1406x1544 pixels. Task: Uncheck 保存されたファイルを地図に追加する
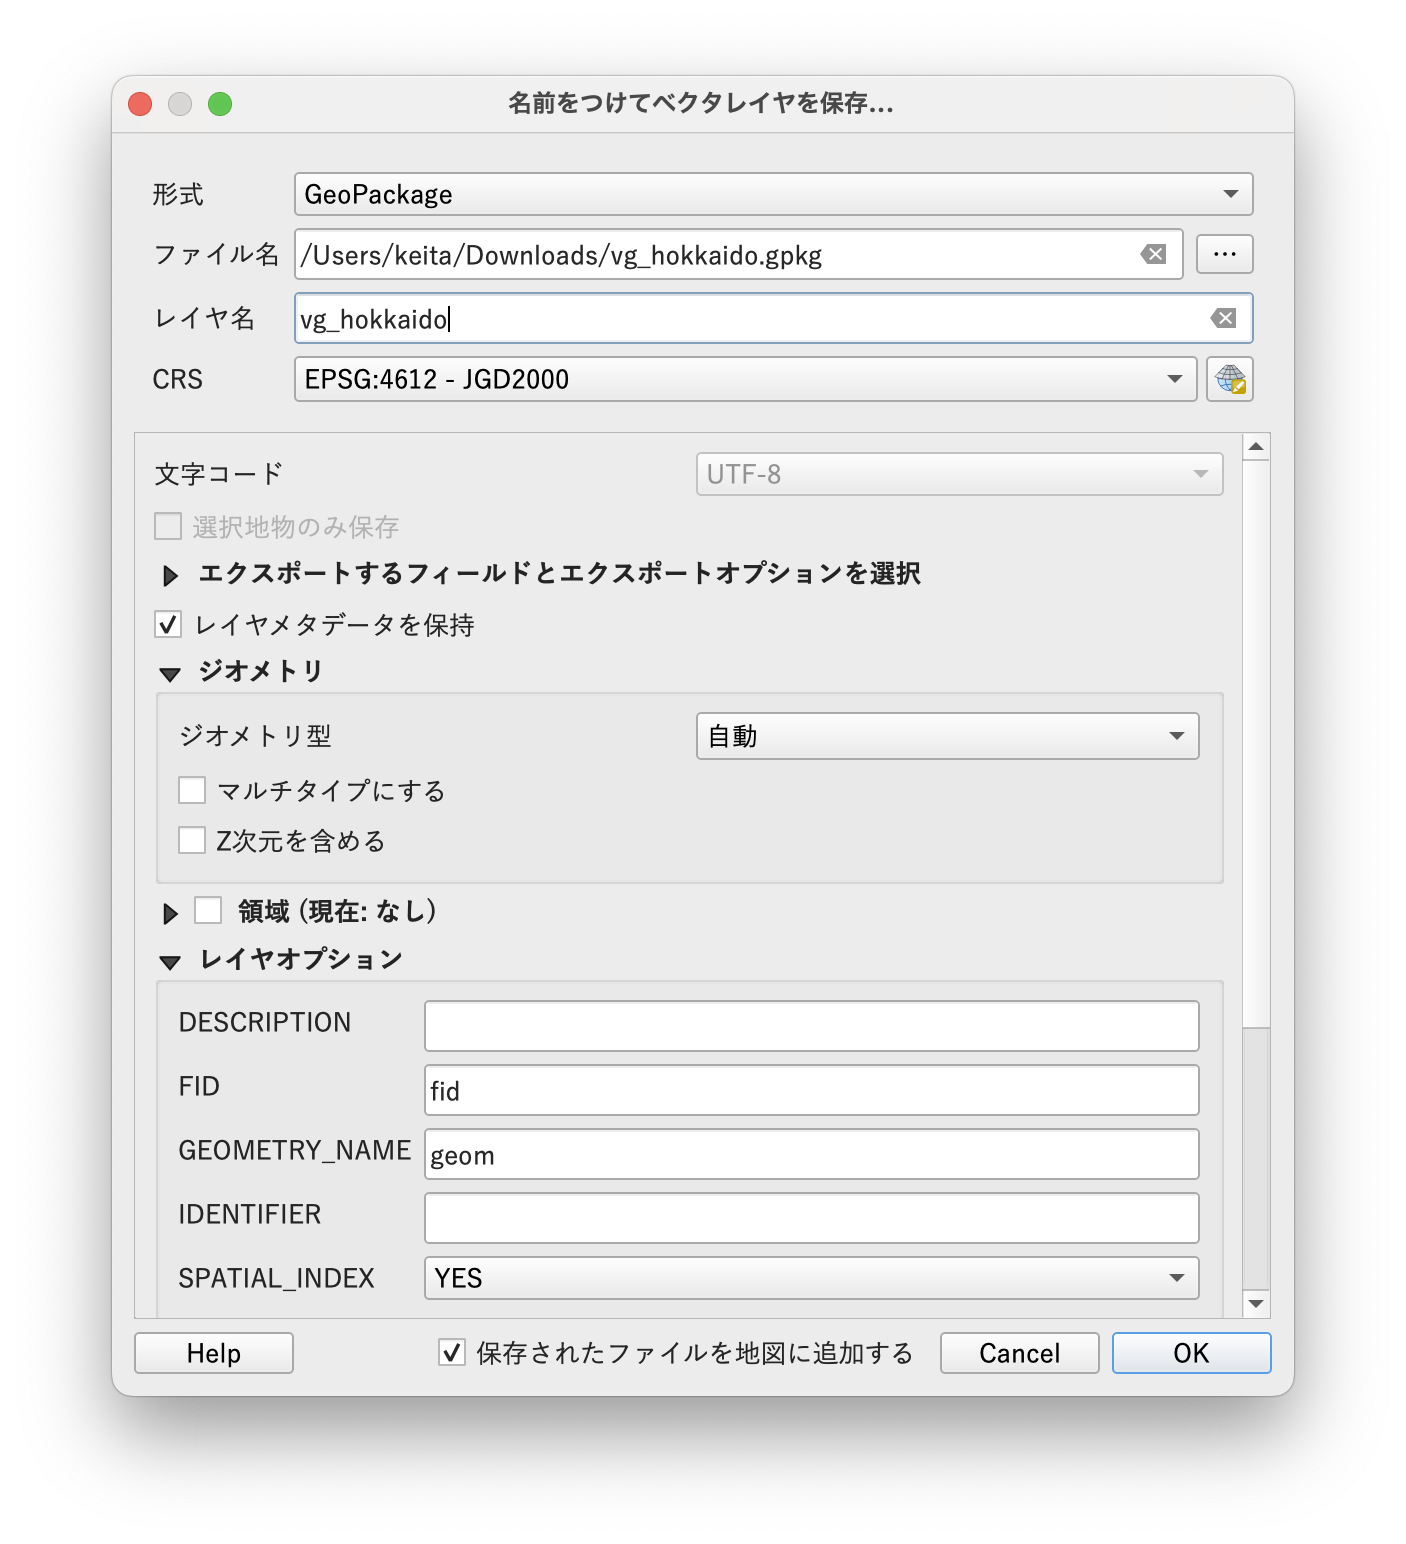click(x=449, y=1353)
